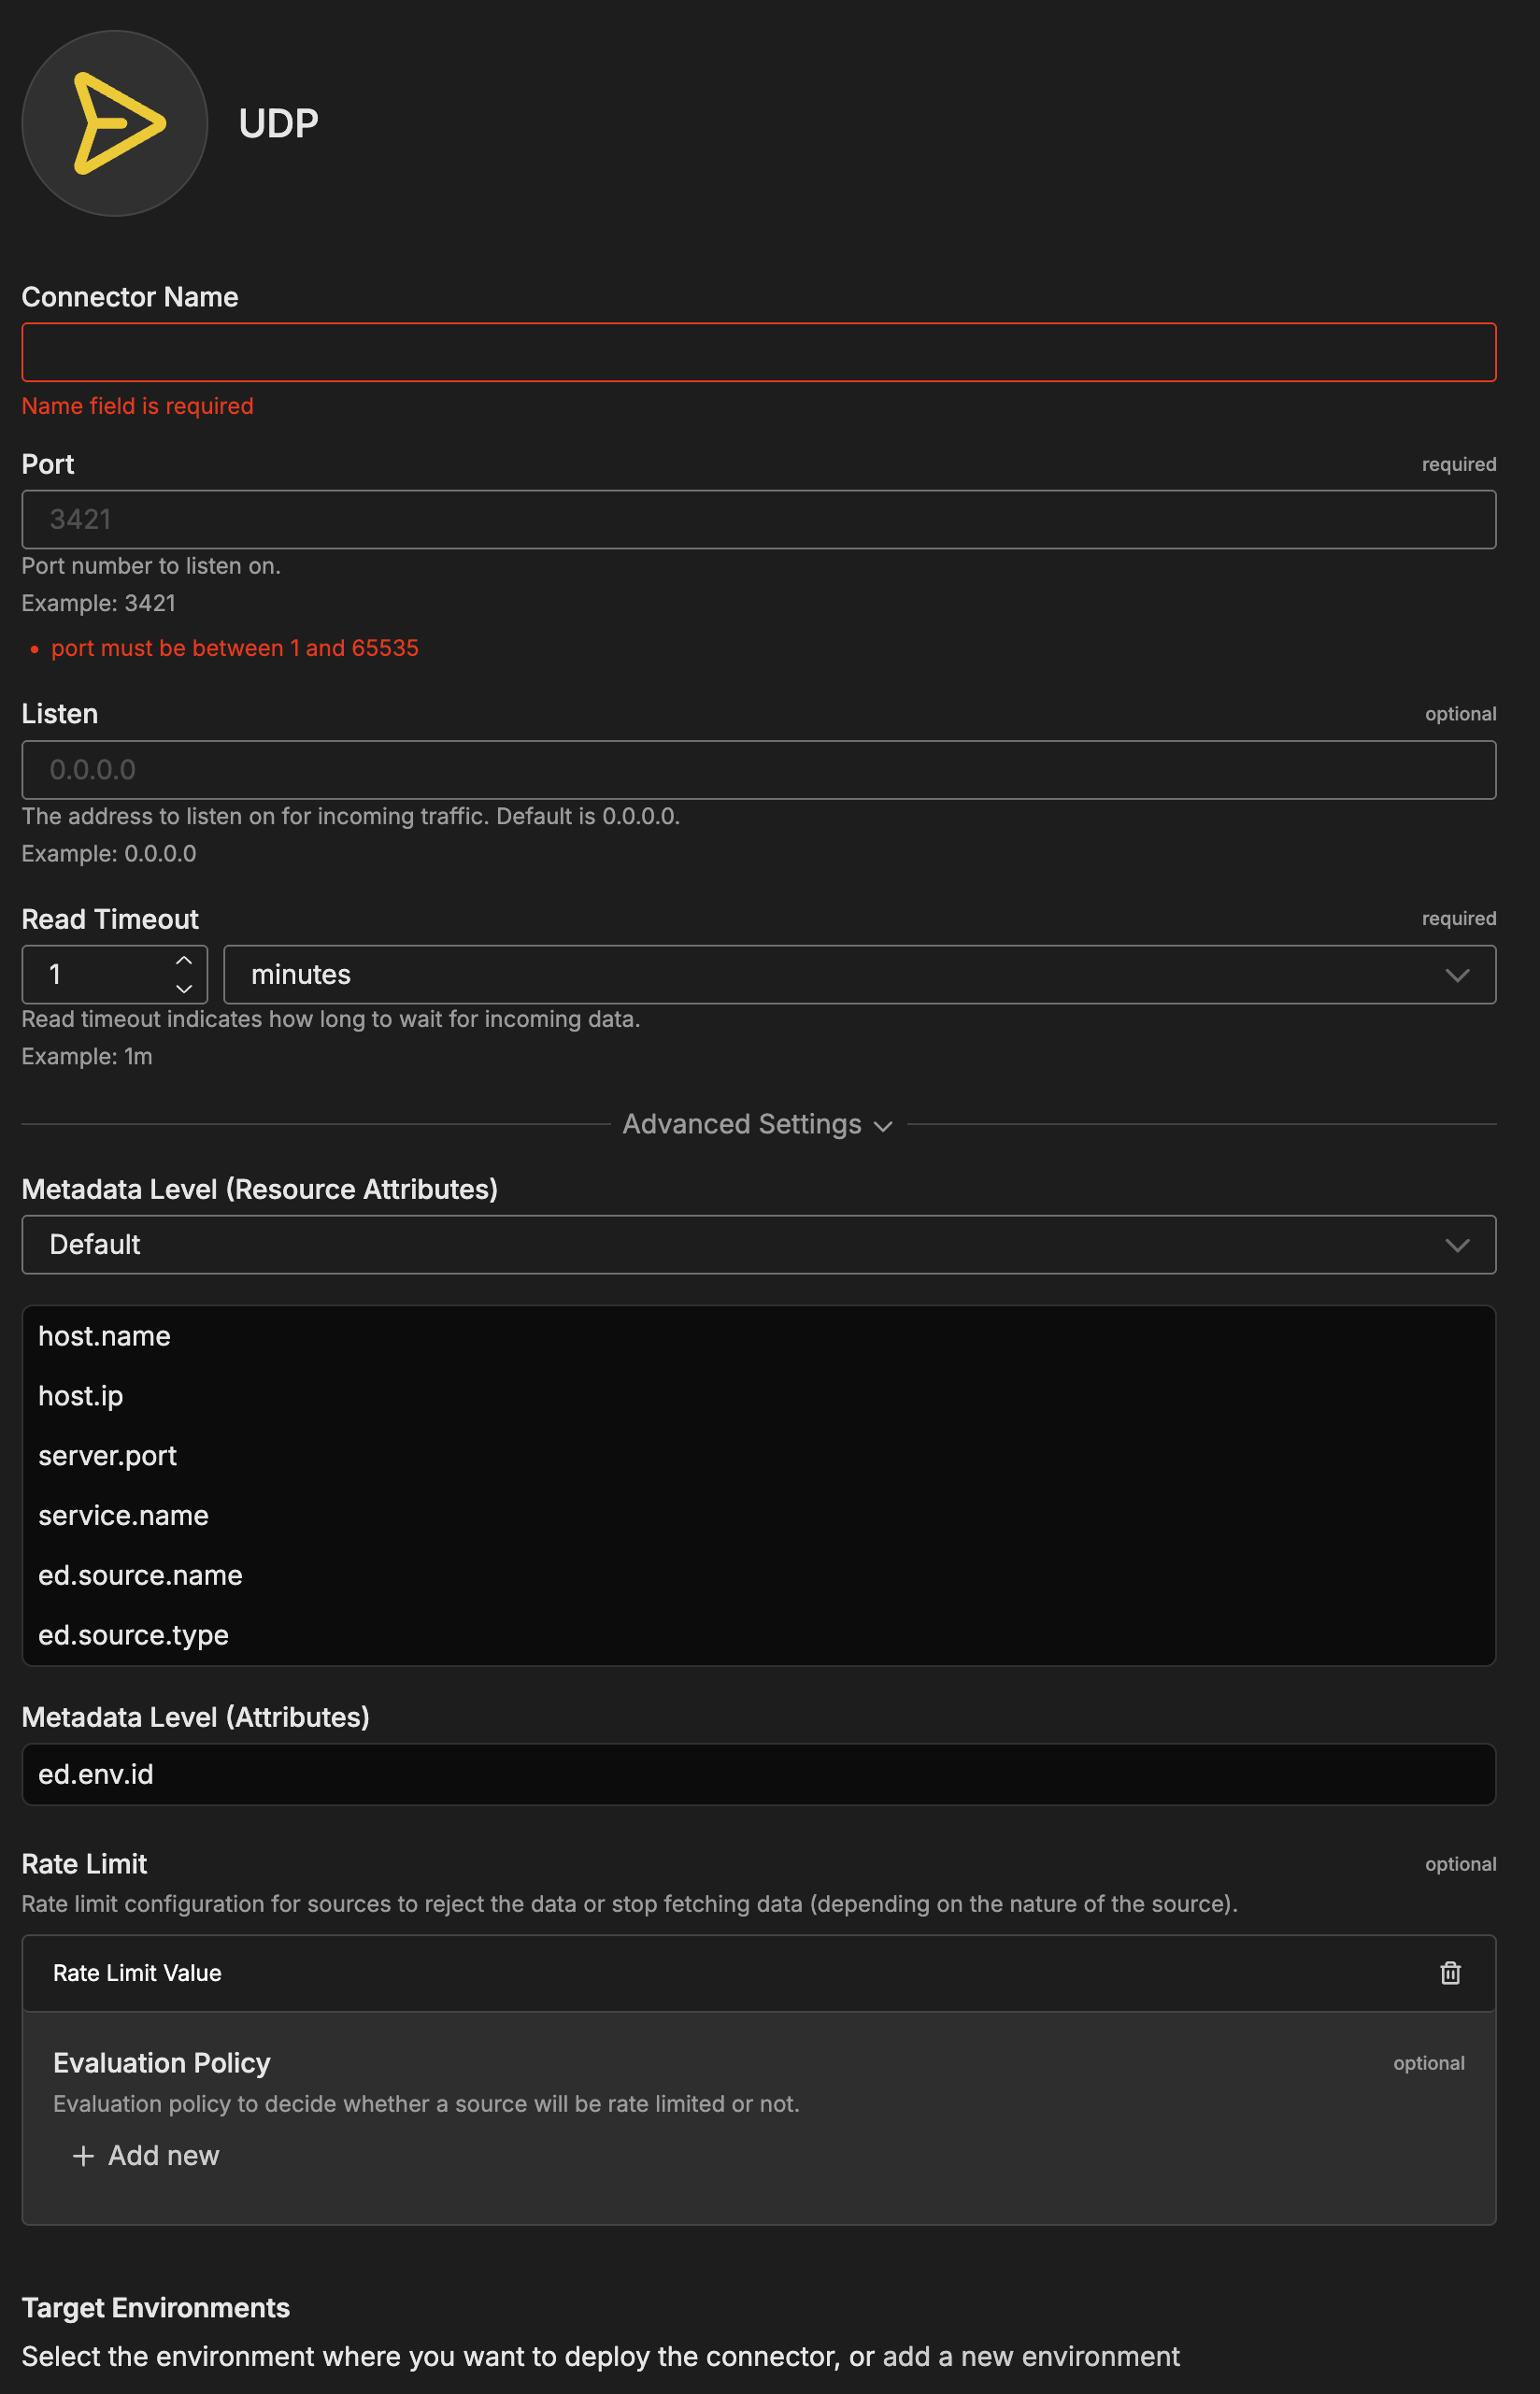Pick the service.name attribute
The width and height of the screenshot is (1540, 2394).
pyautogui.click(x=123, y=1515)
